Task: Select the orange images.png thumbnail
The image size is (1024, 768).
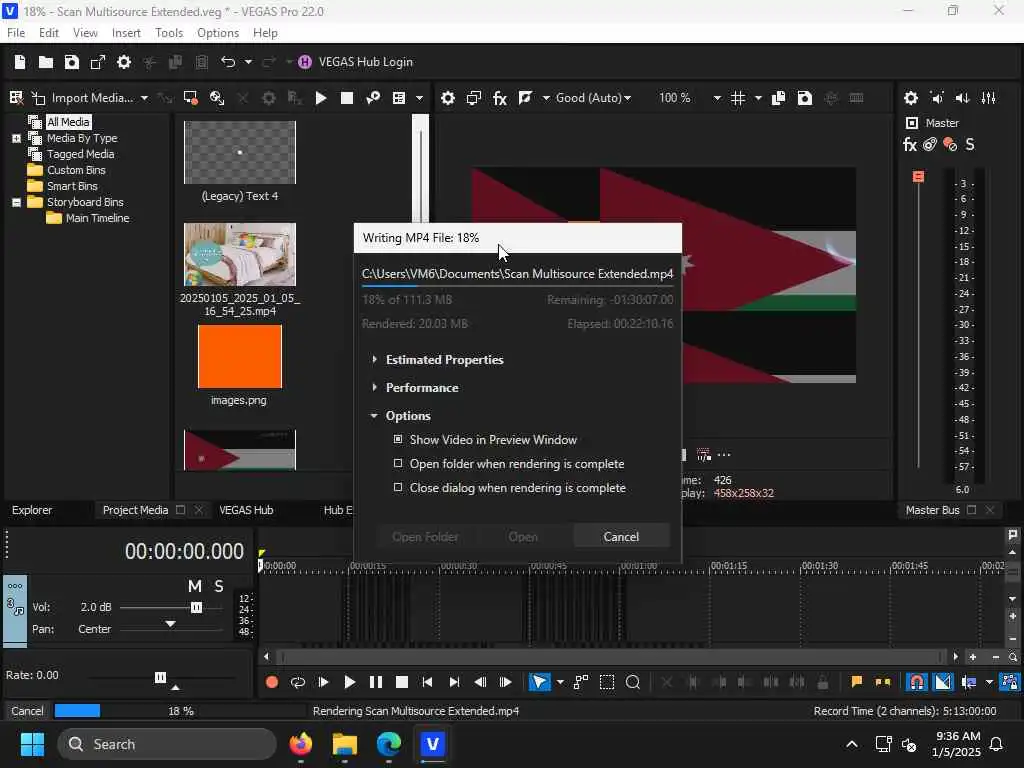Action: (240, 357)
